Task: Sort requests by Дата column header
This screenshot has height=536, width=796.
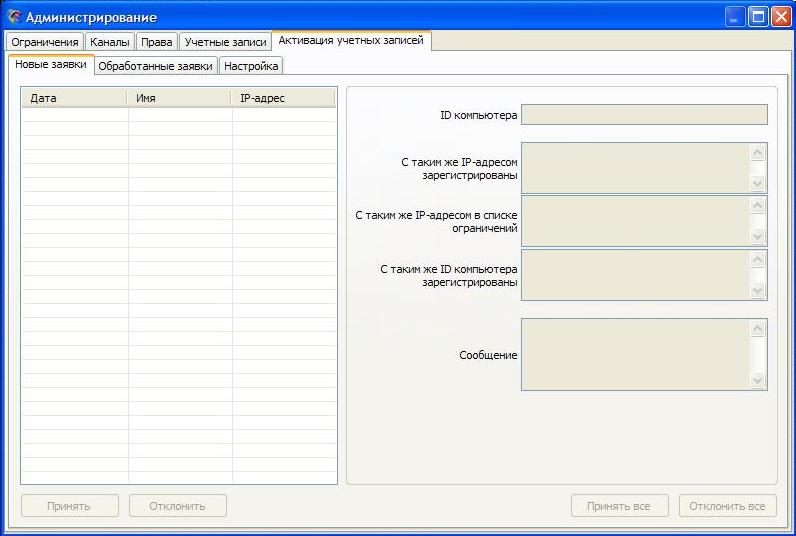Action: pos(75,98)
